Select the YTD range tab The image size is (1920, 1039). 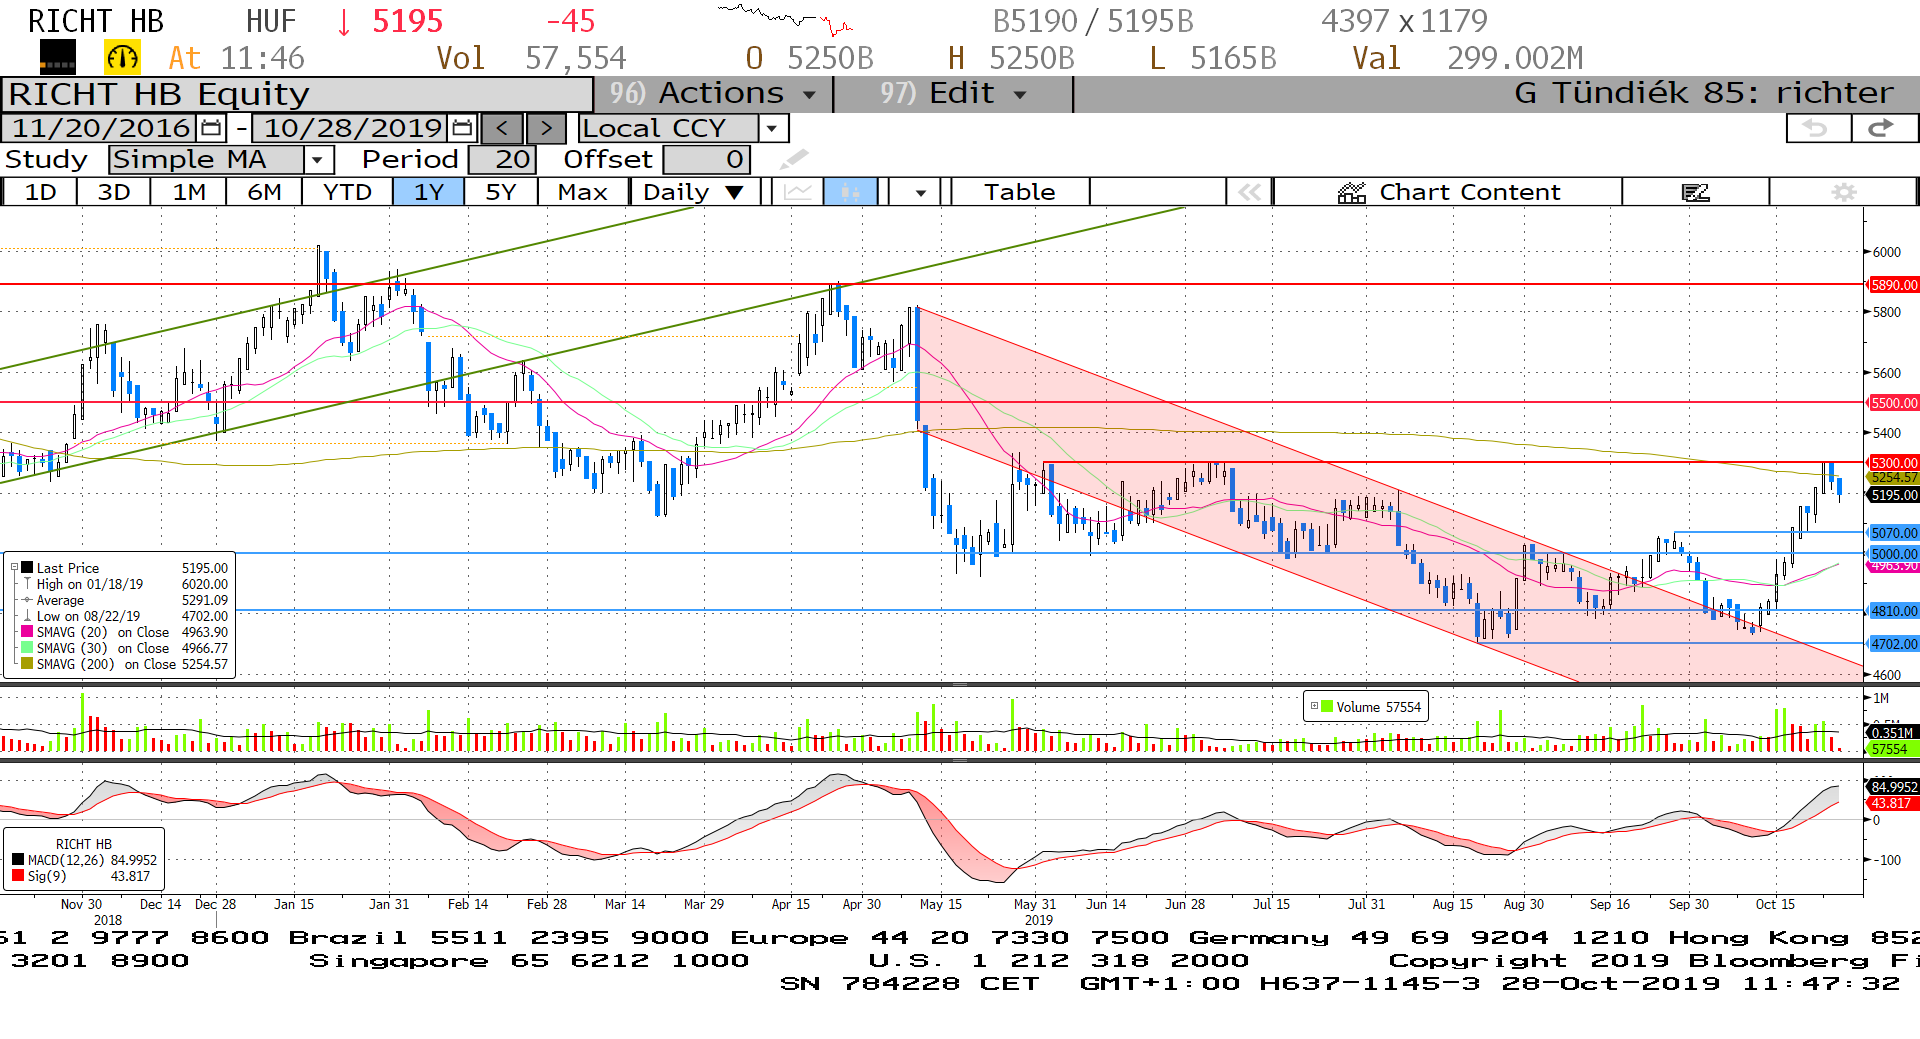coord(347,192)
